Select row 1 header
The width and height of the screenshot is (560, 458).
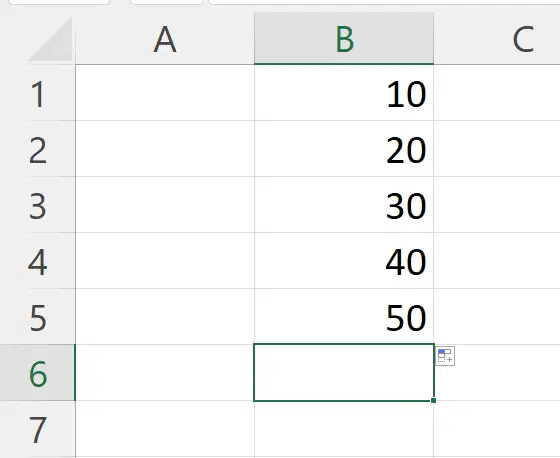pos(38,93)
